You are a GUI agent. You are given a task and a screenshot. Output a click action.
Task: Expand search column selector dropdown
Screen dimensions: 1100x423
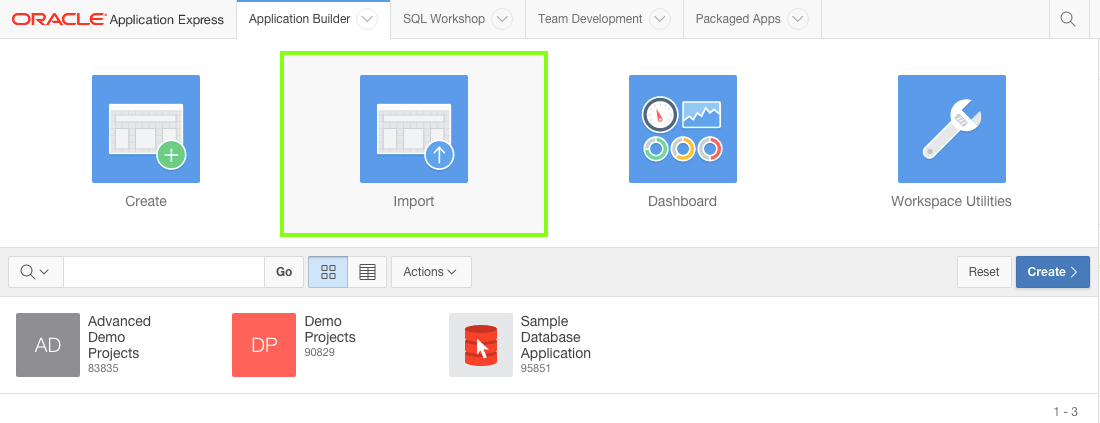35,272
